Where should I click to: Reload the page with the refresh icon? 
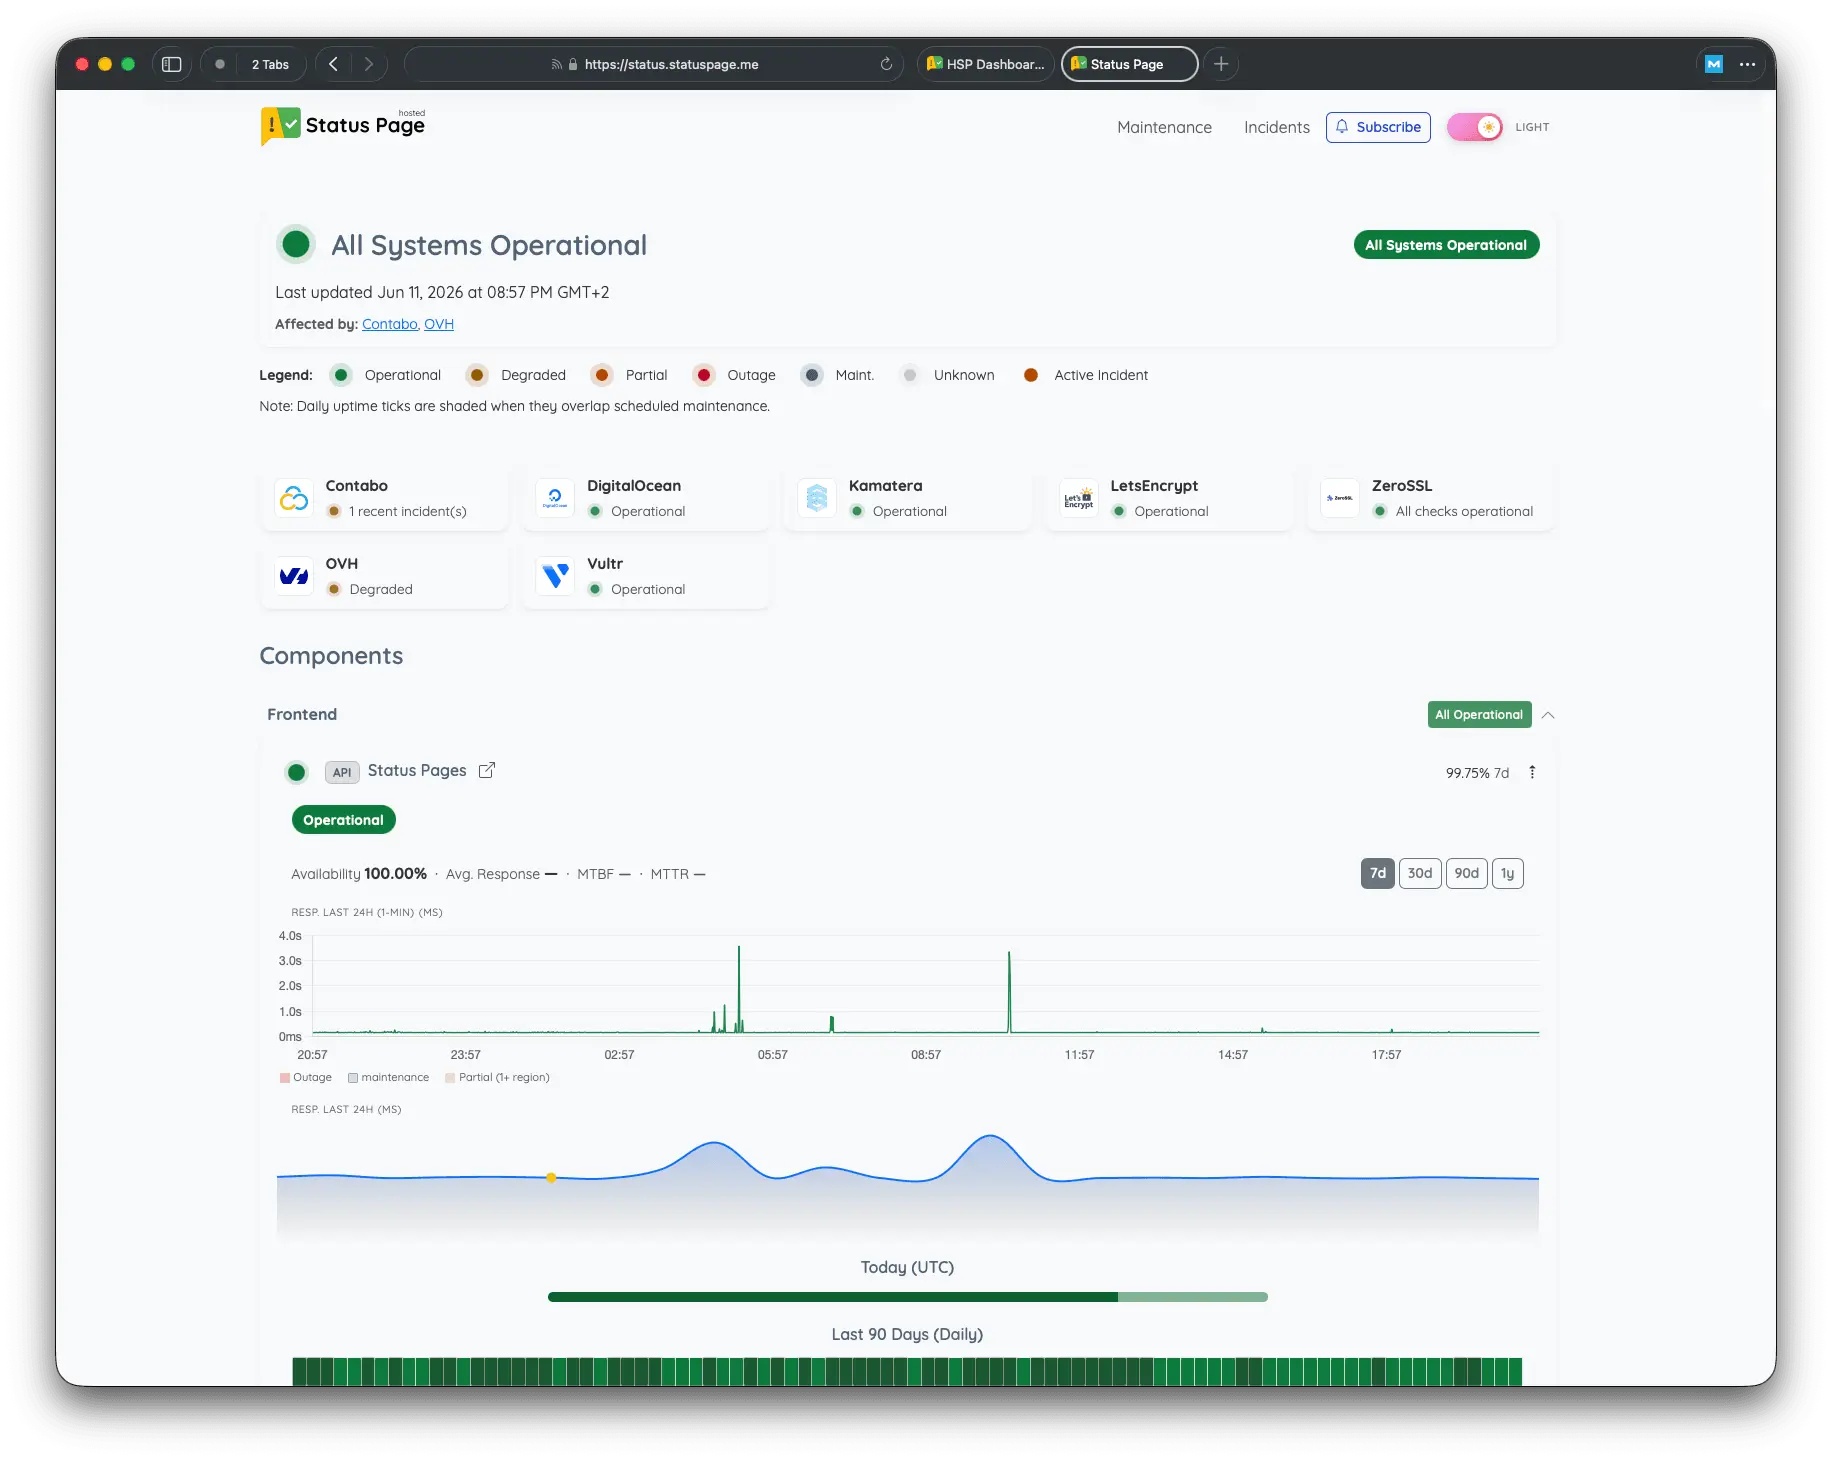886,64
